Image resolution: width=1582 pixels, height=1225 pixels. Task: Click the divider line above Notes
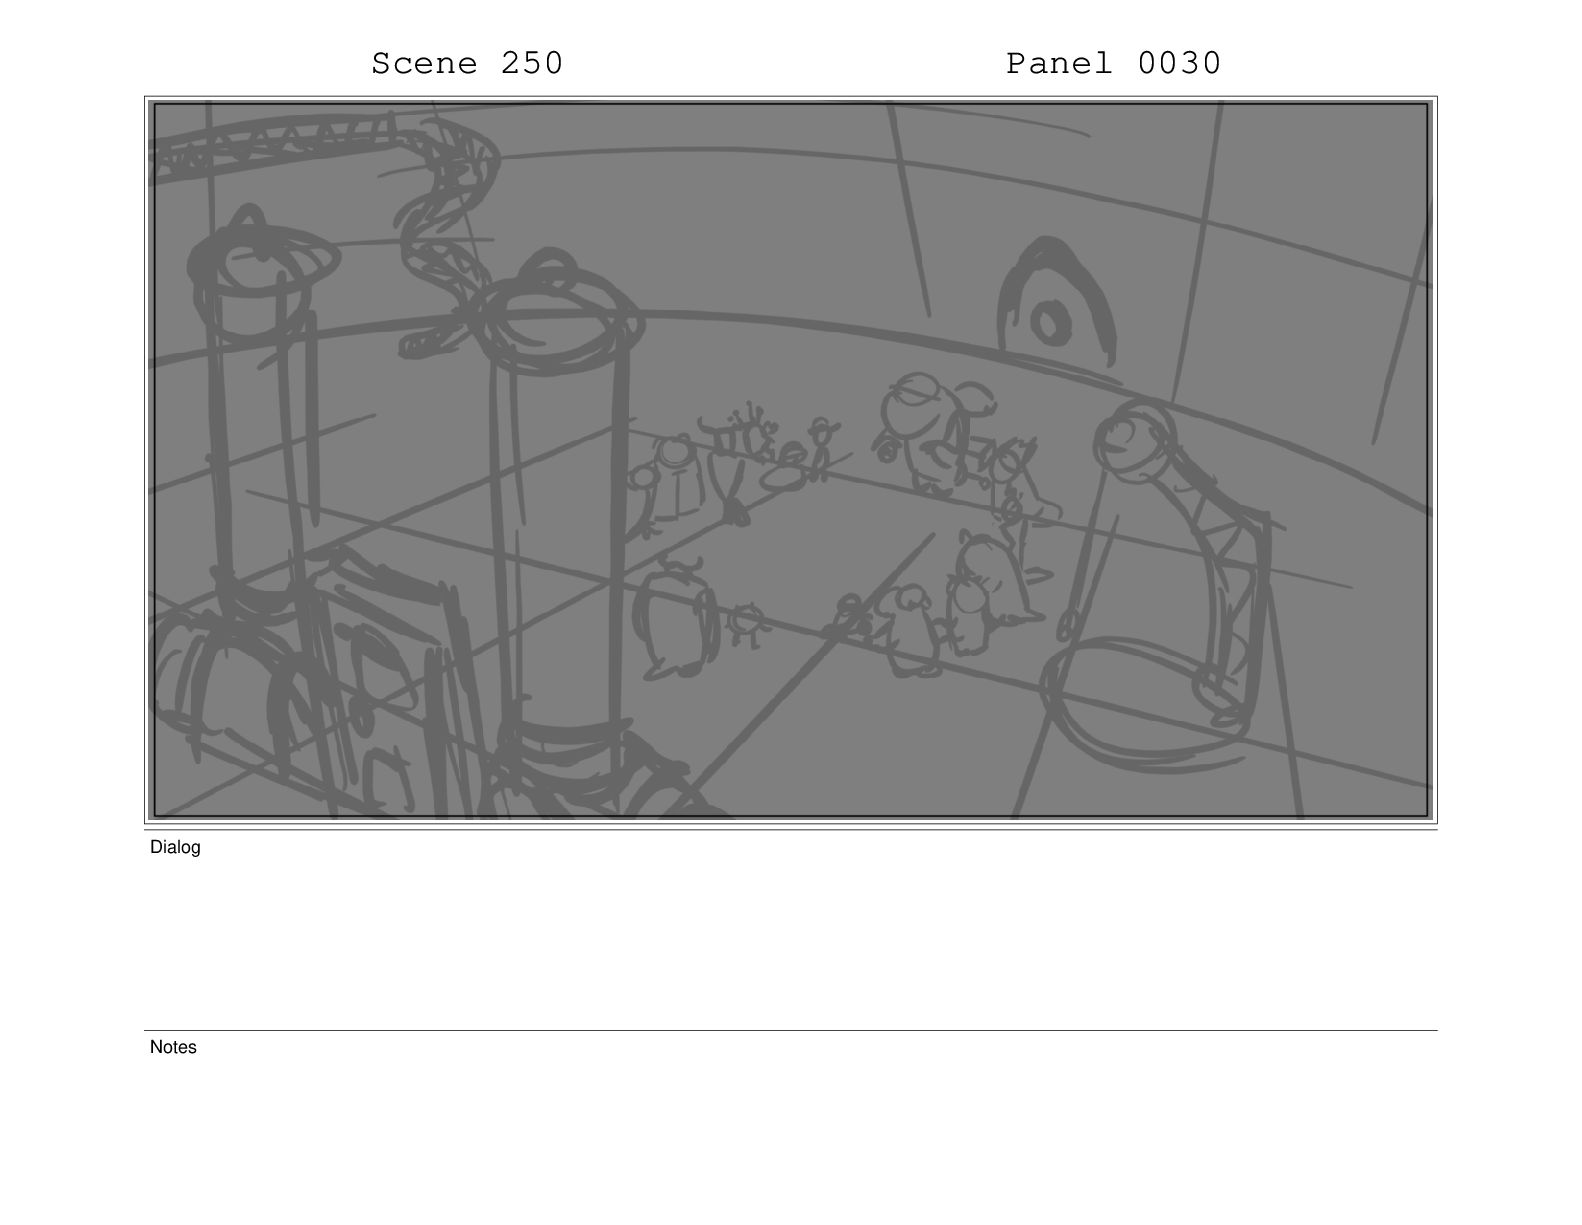(790, 1030)
